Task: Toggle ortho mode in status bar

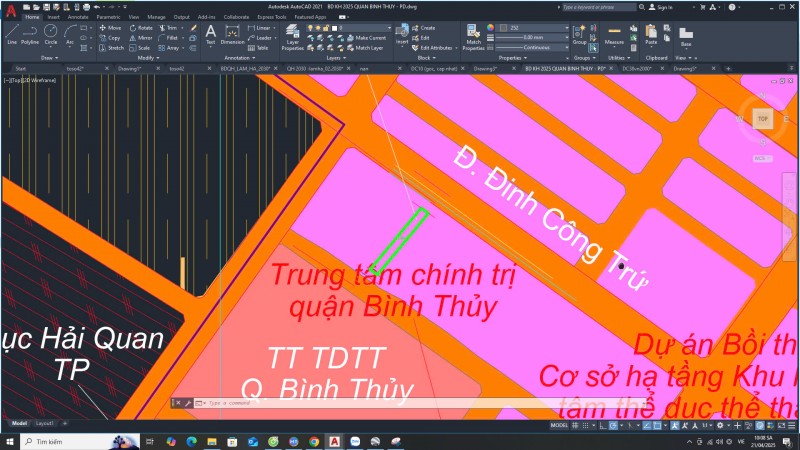Action: pos(603,426)
